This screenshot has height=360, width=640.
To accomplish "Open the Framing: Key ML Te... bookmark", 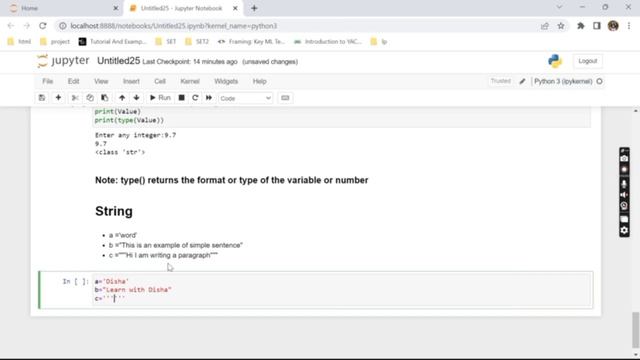I will (x=251, y=42).
